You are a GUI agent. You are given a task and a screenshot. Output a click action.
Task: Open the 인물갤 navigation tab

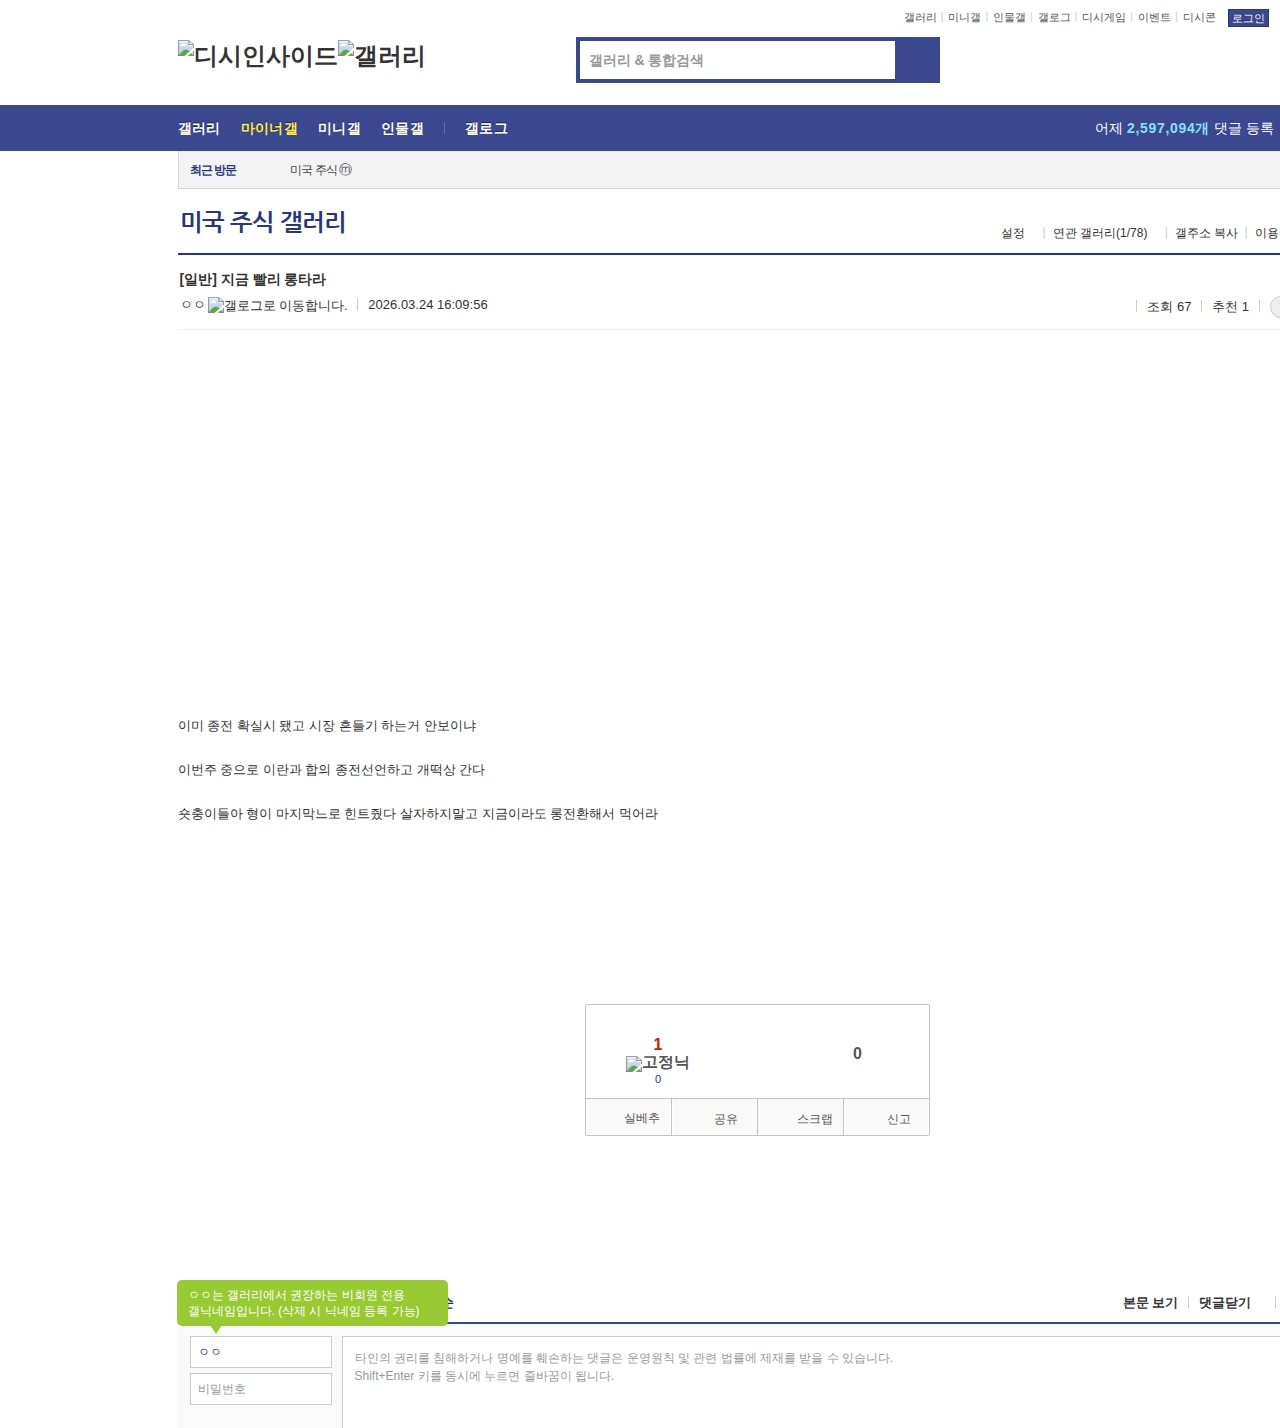pos(402,129)
